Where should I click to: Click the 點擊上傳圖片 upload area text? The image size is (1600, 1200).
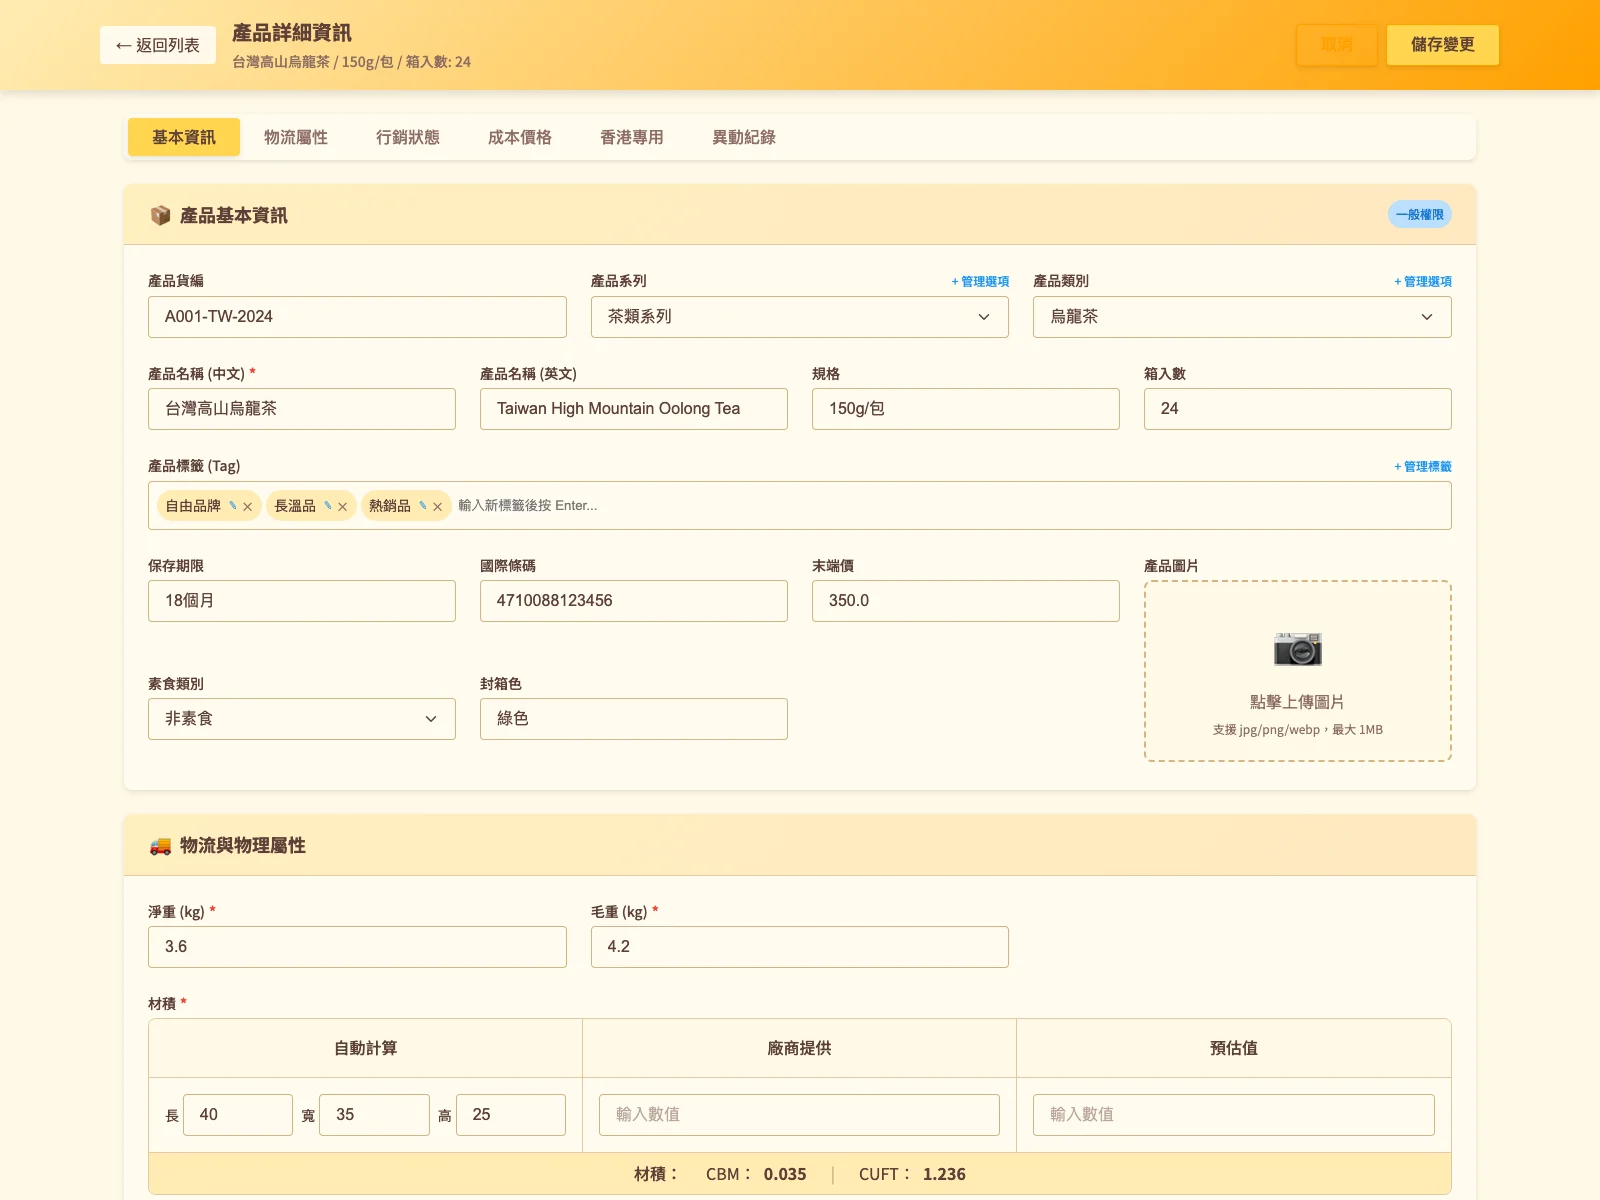pos(1297,702)
